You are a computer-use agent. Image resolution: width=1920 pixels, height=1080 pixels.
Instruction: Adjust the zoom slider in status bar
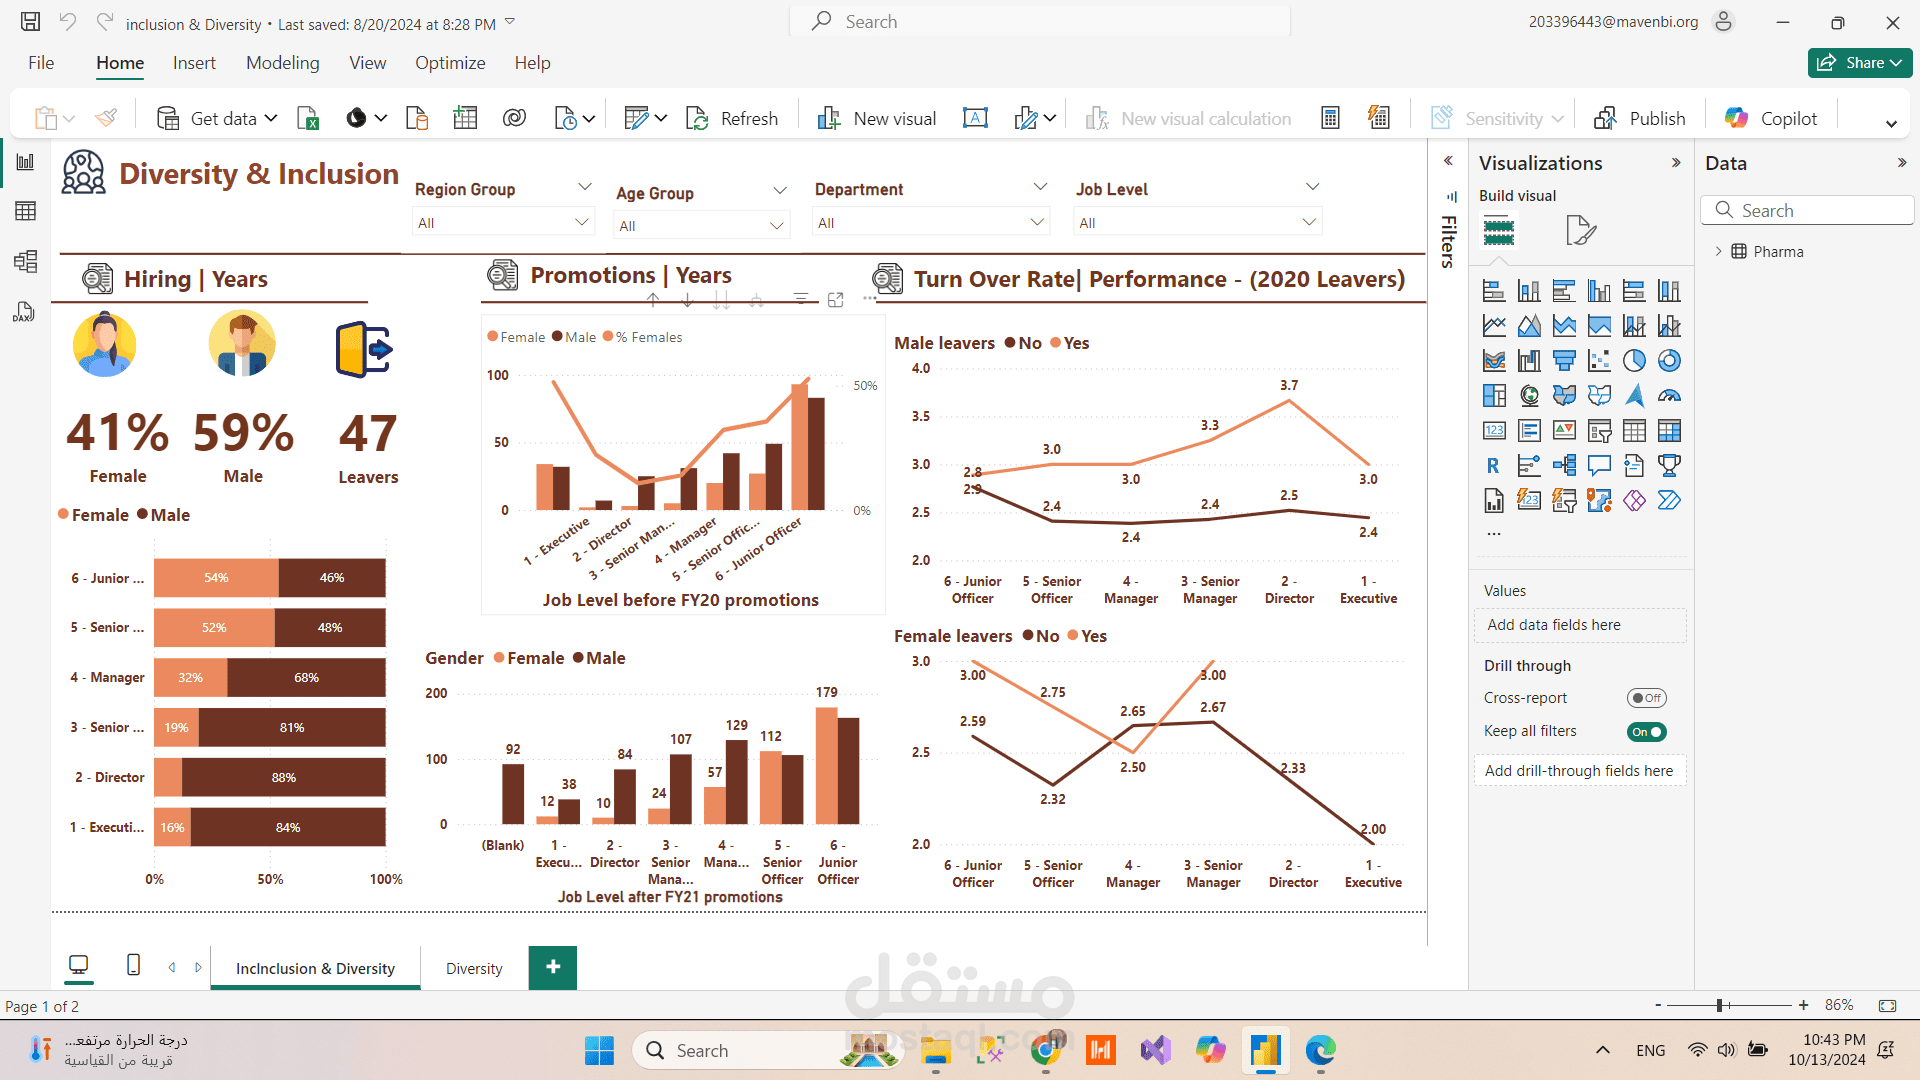tap(1720, 1005)
